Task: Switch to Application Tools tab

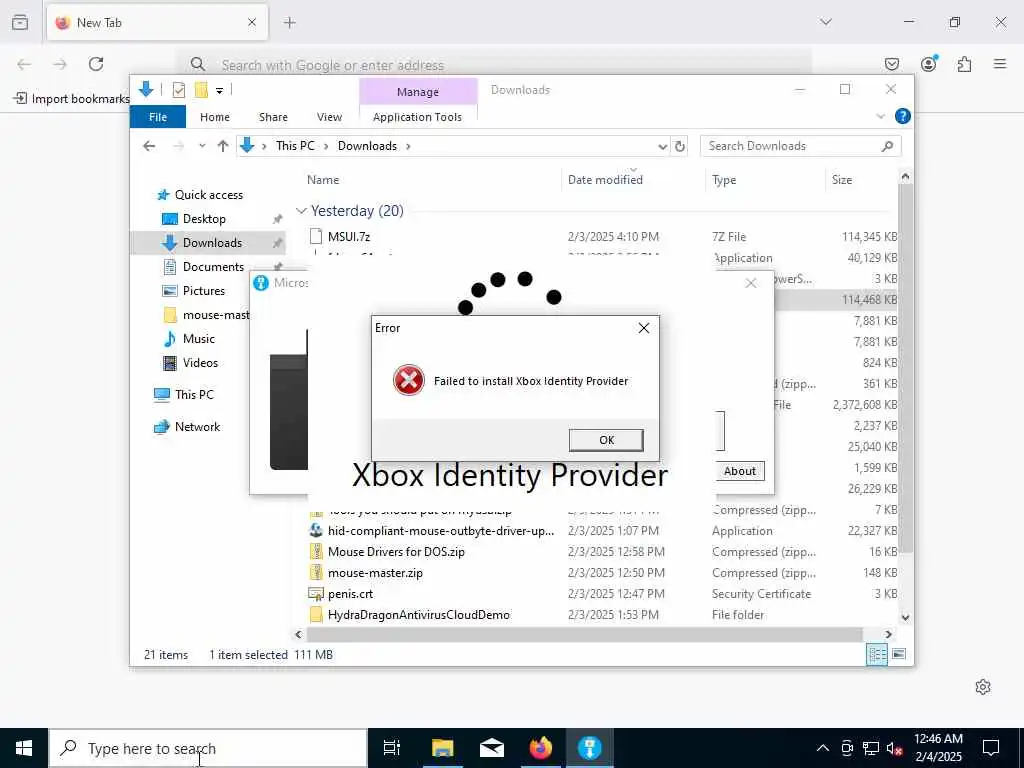Action: tap(417, 117)
